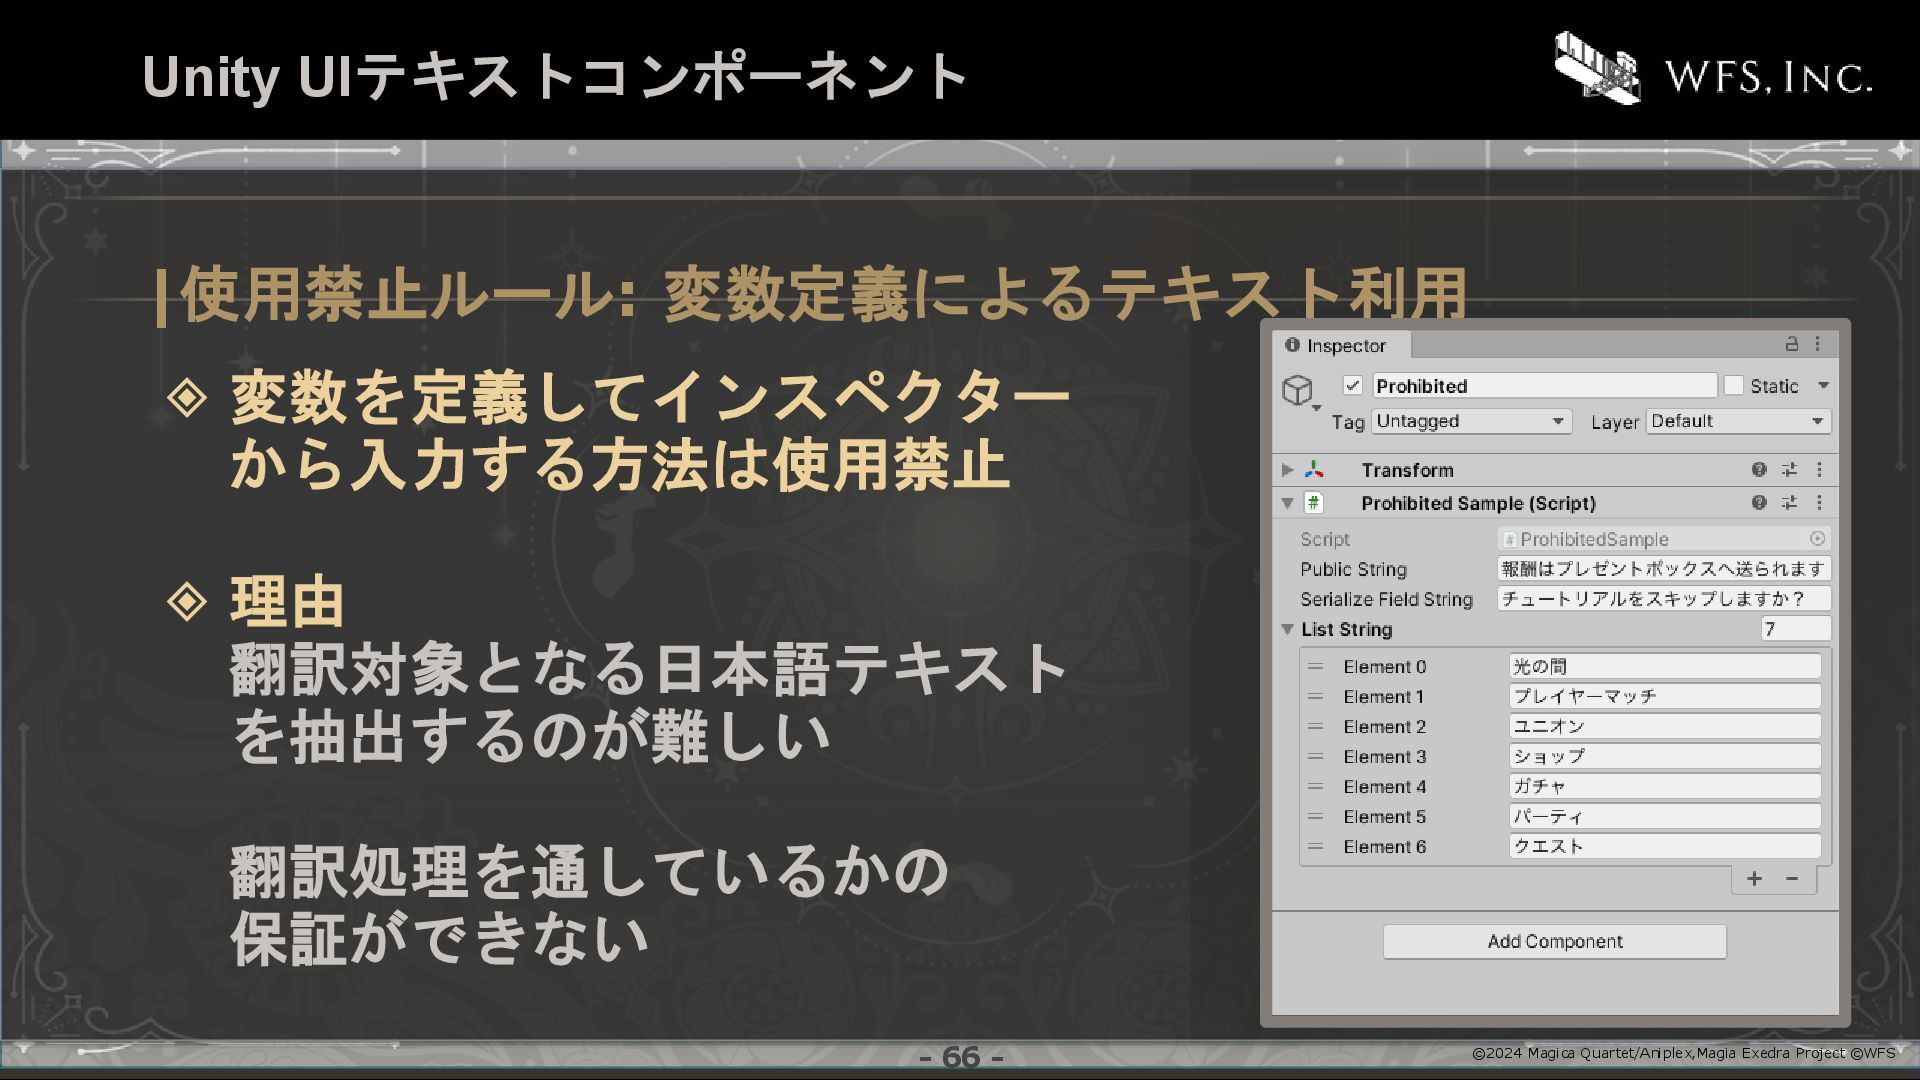This screenshot has height=1080, width=1920.
Task: Collapse the Prohibited Sample script foldout
Action: (x=1288, y=503)
